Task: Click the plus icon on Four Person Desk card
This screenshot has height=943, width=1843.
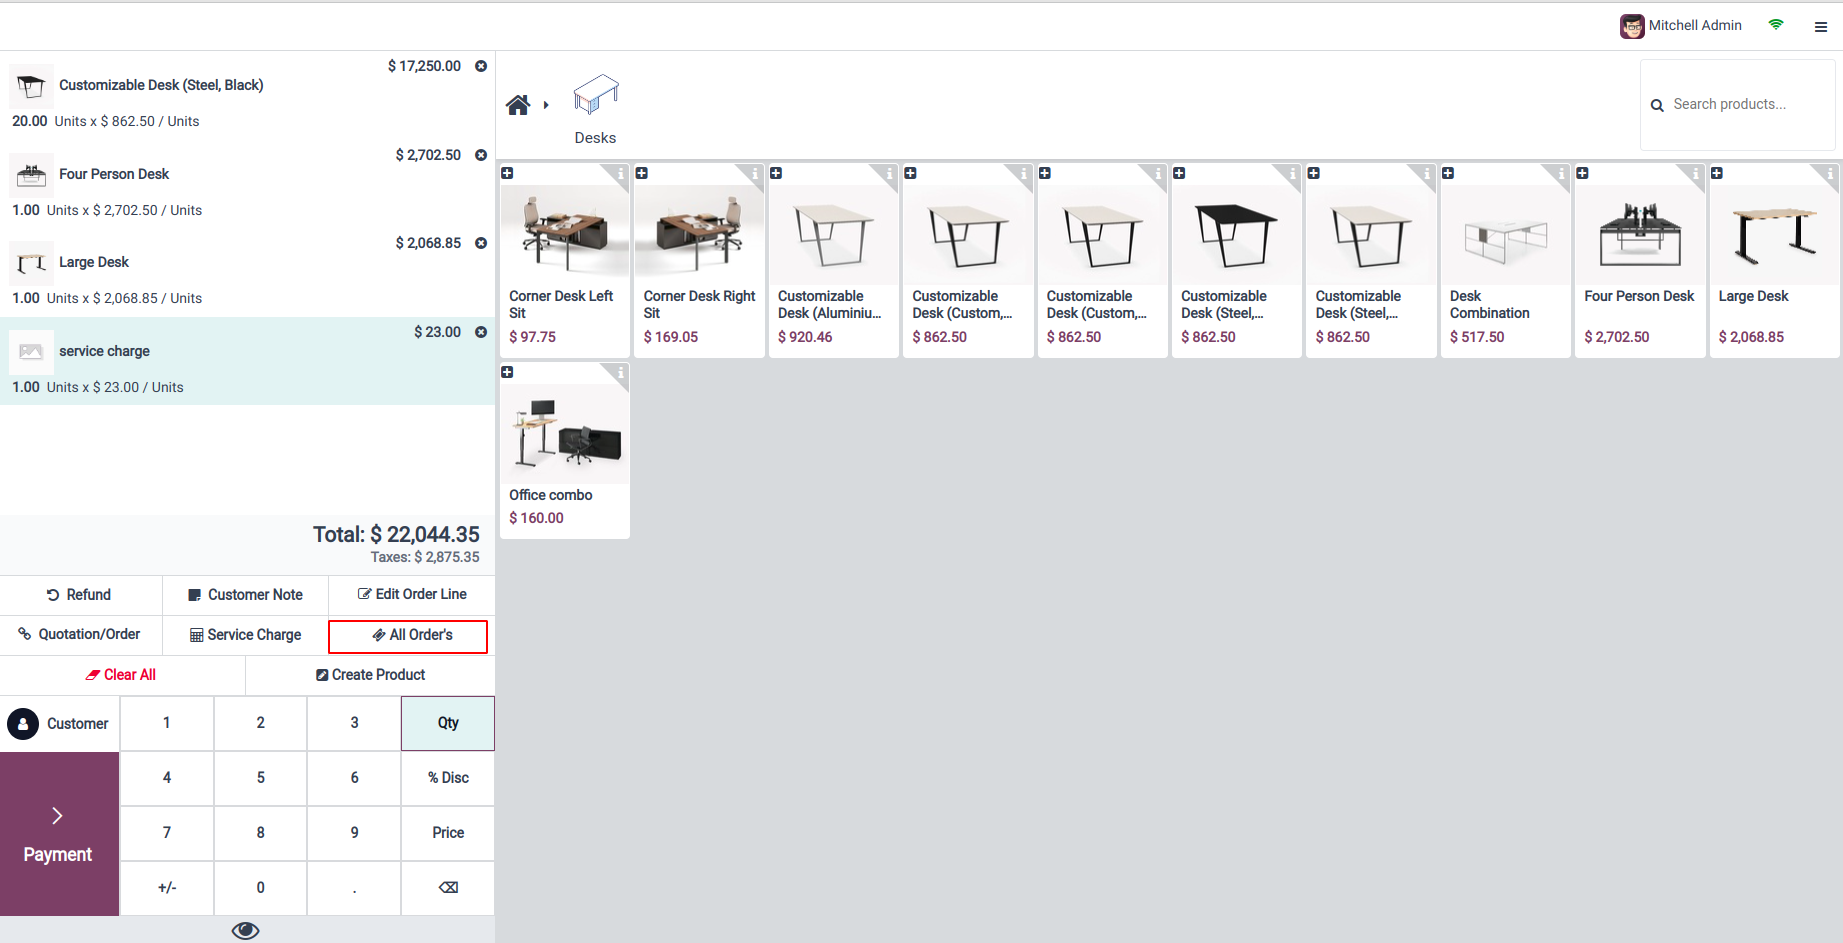Action: (x=1582, y=173)
